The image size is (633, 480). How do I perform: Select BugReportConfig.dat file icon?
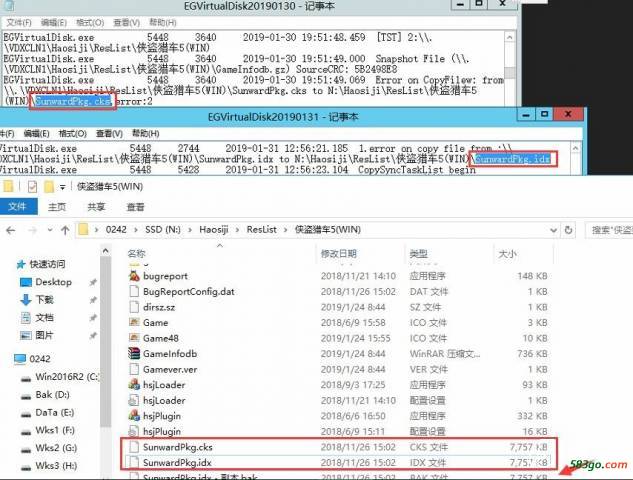(x=134, y=291)
